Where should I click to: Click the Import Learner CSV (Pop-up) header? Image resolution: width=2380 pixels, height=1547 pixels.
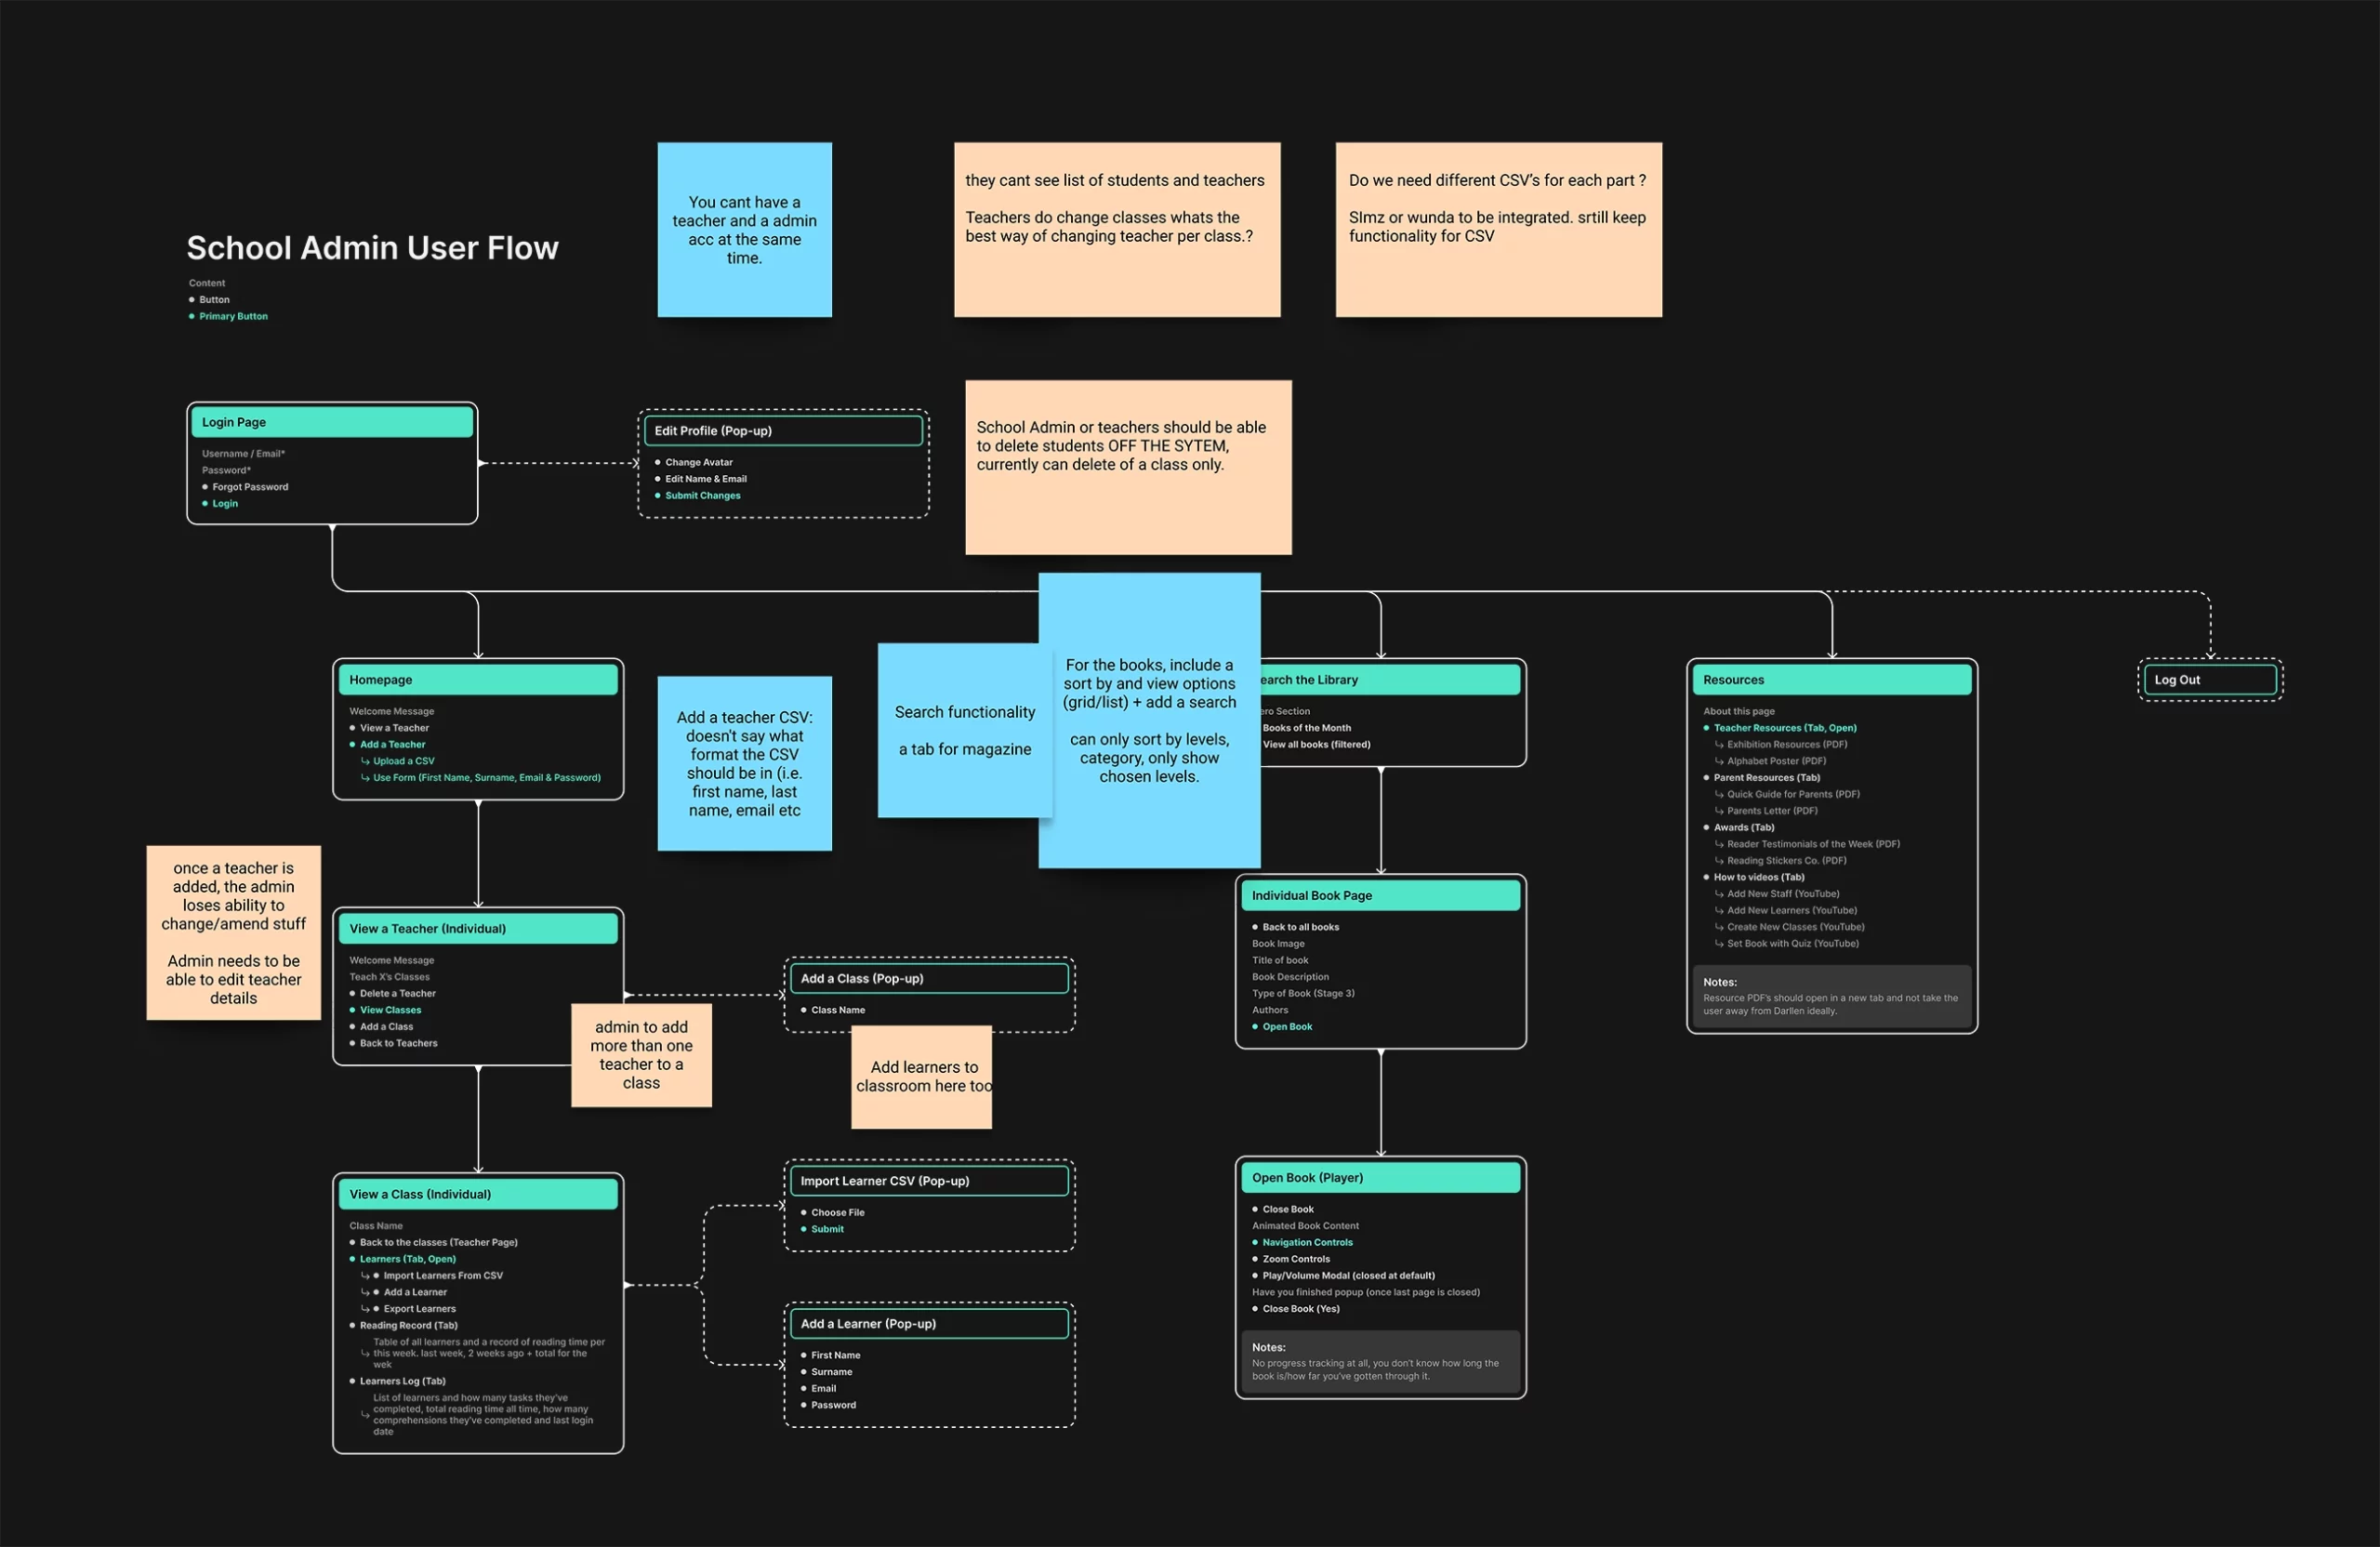pyautogui.click(x=929, y=1181)
